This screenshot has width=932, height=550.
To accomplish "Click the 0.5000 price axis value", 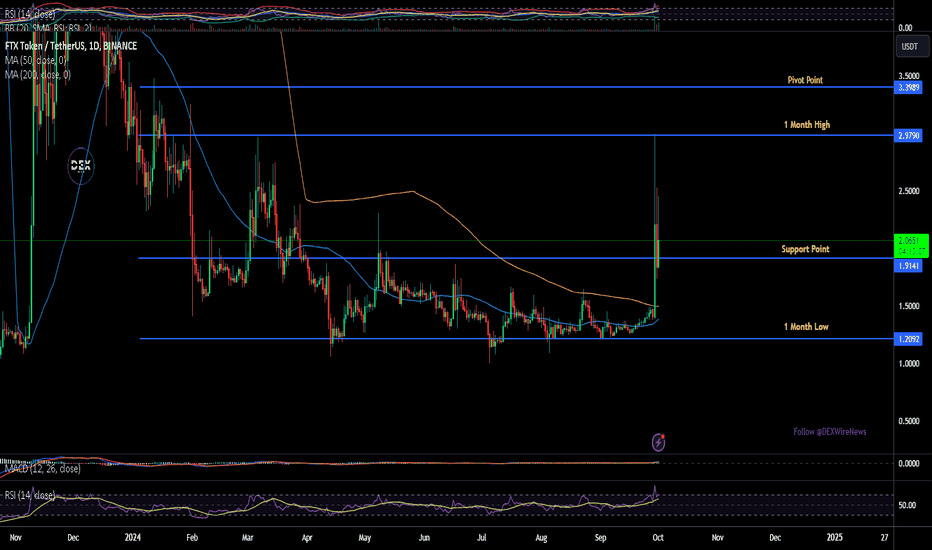I will click(908, 421).
